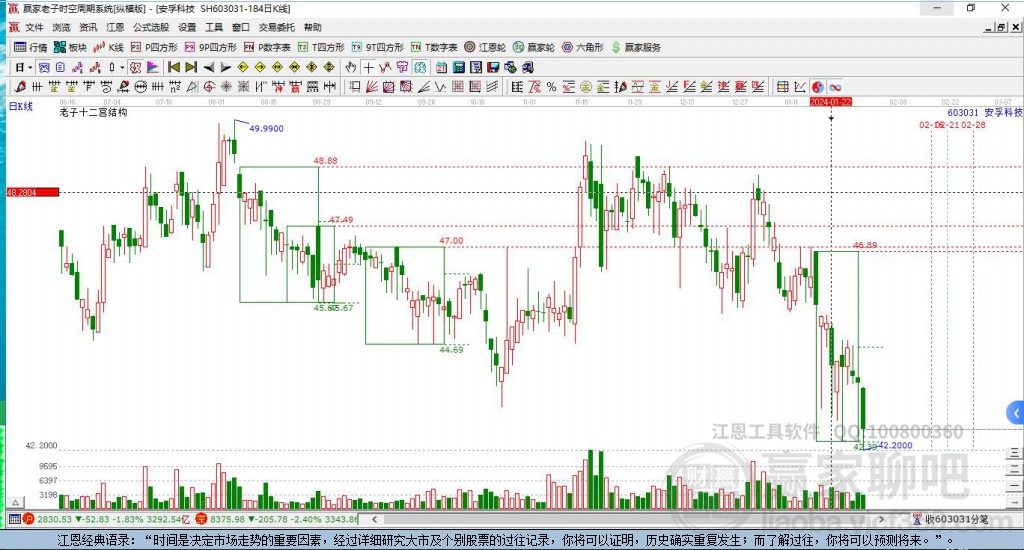Click the 老子十二宫结构 chart label
The image size is (1024, 550).
(x=93, y=112)
